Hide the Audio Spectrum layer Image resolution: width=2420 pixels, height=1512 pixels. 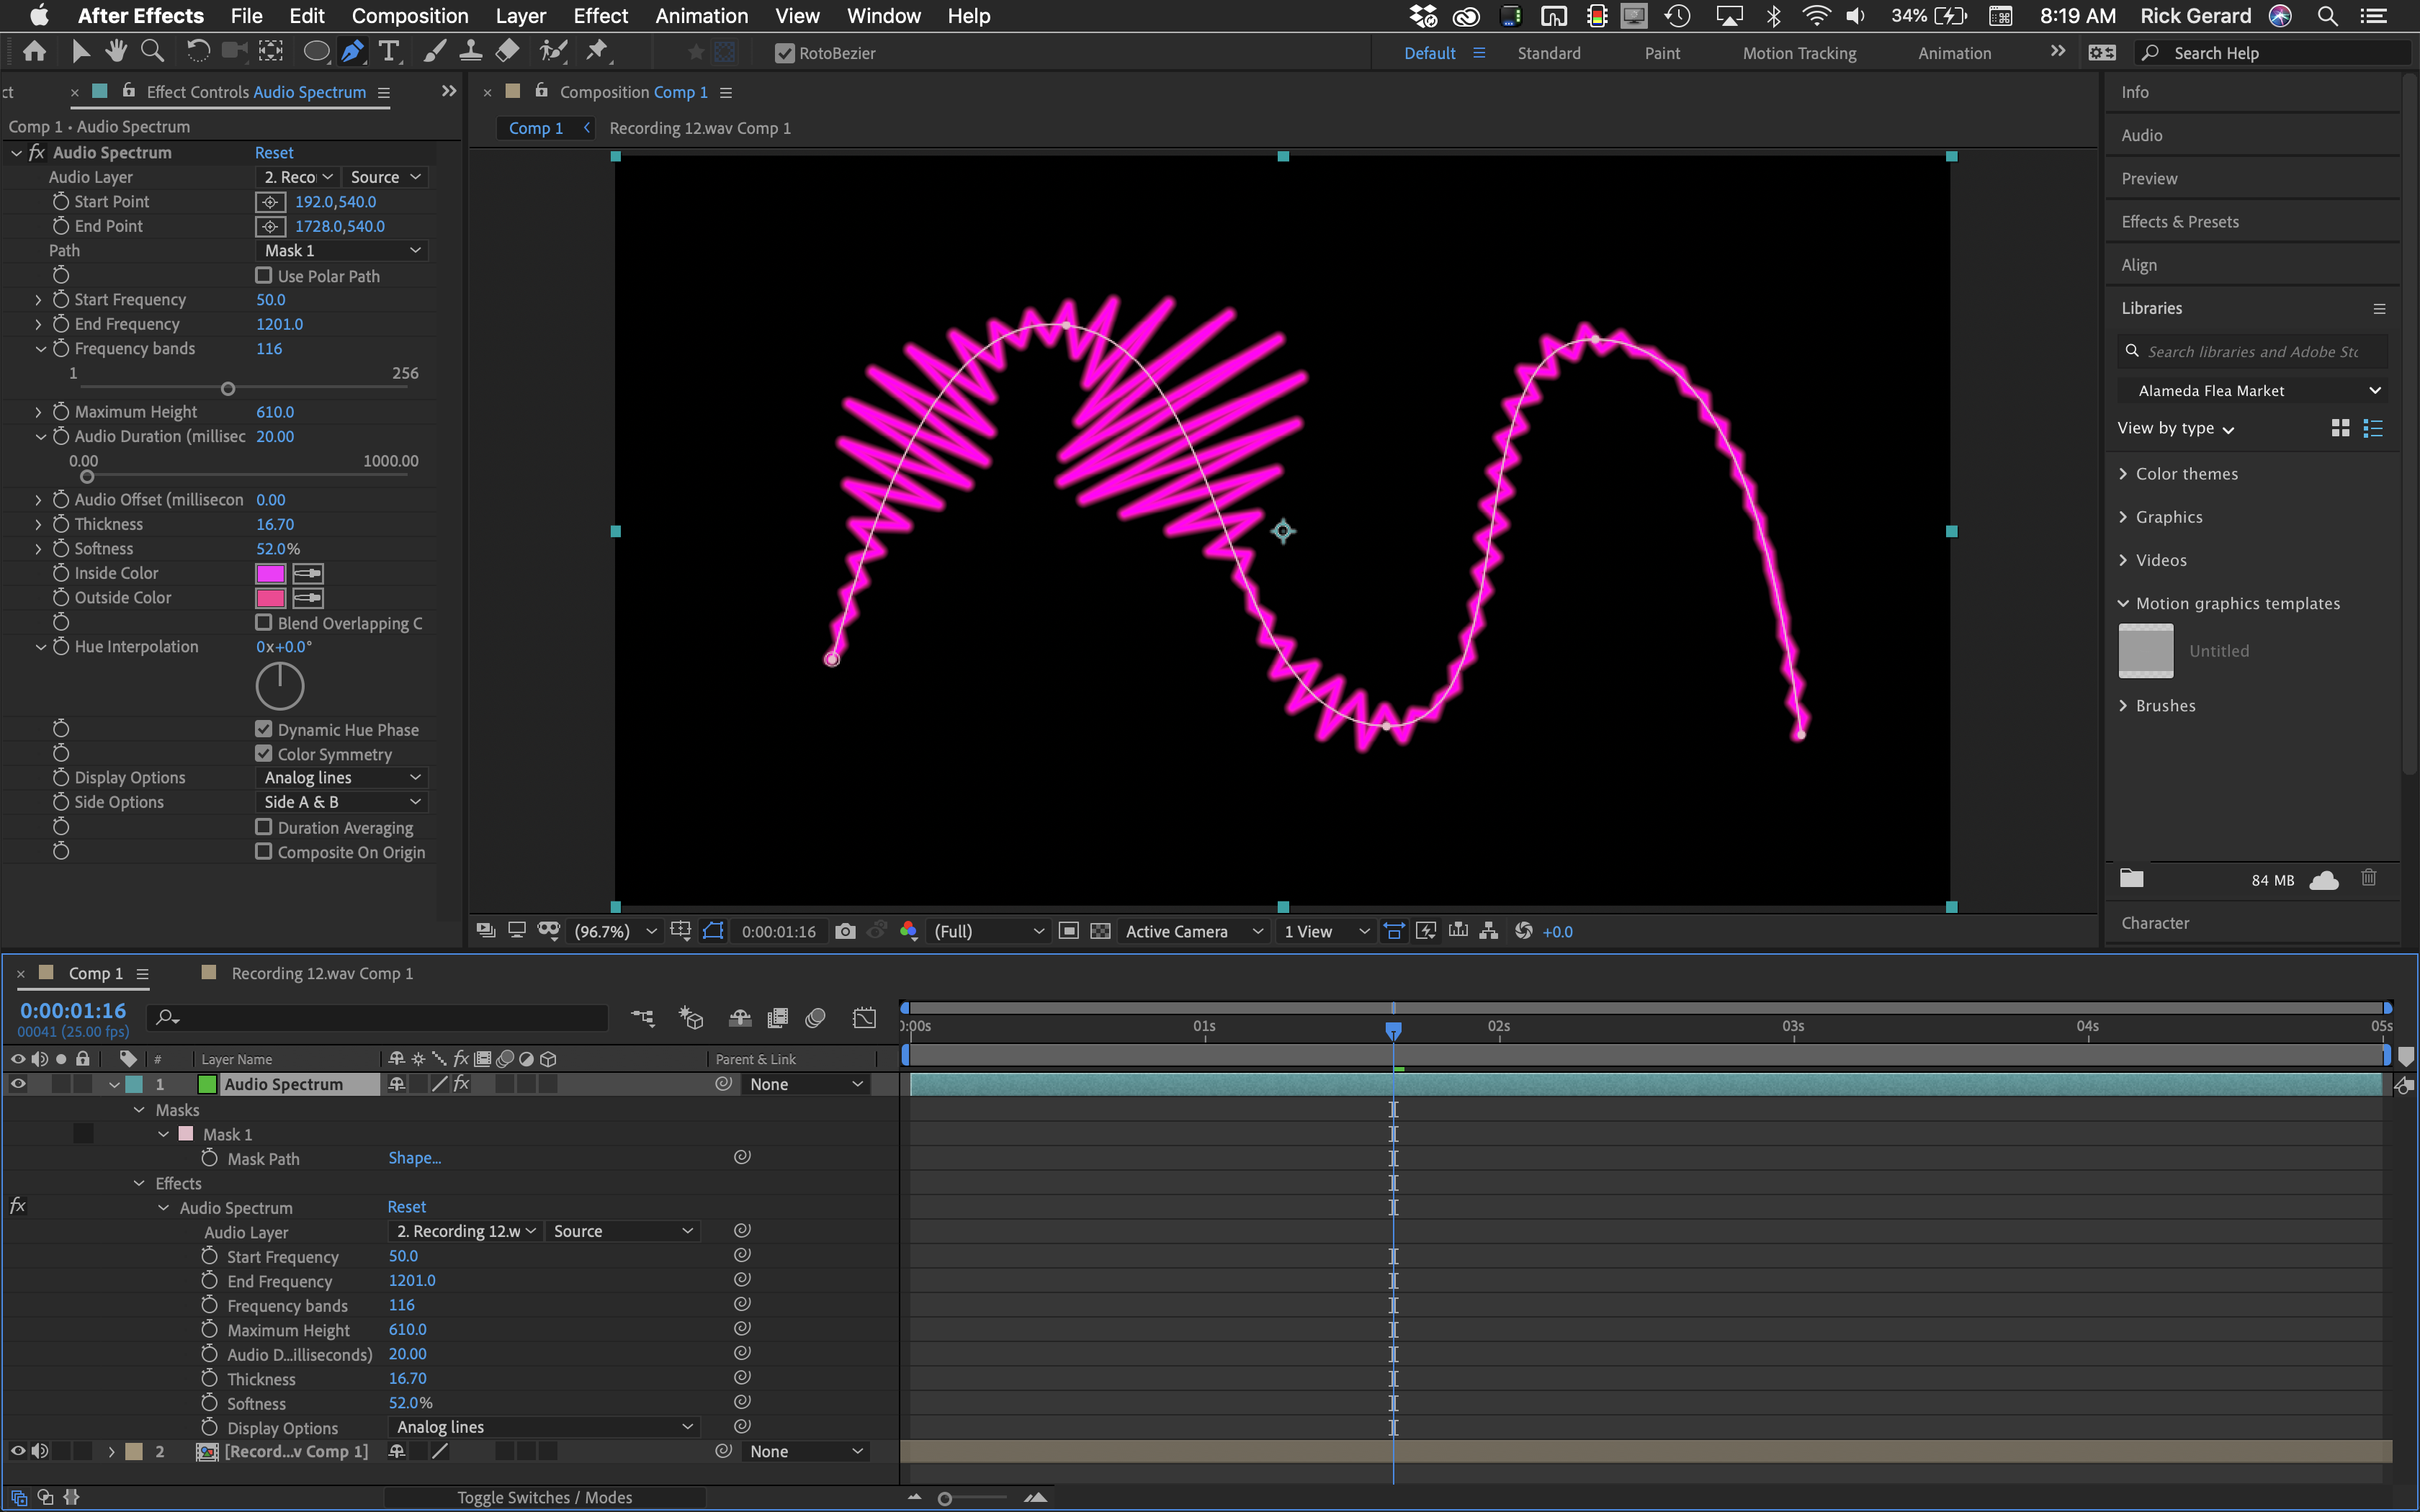[x=17, y=1083]
